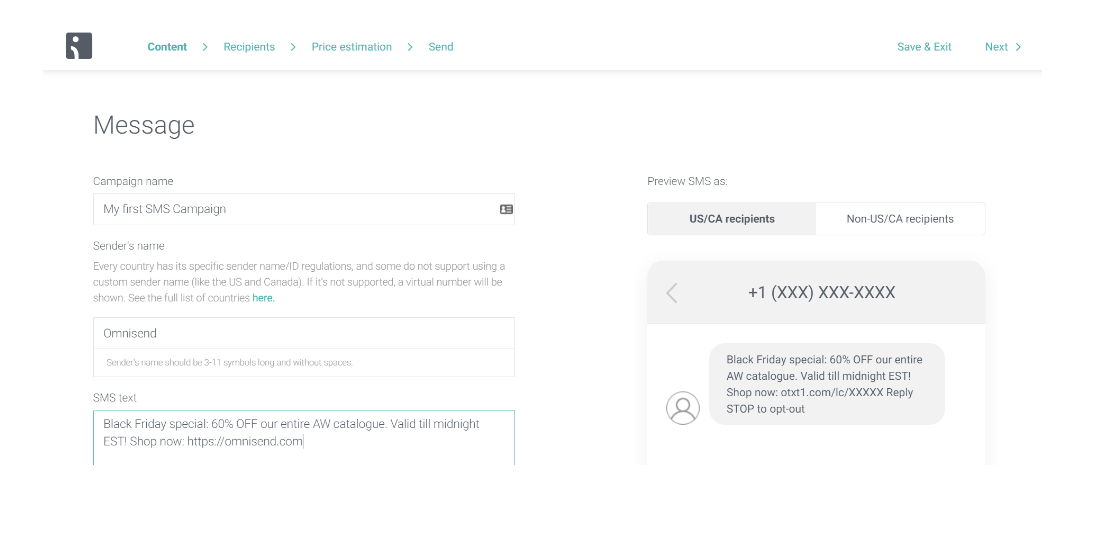Click the back arrow in SMS preview header

(671, 292)
